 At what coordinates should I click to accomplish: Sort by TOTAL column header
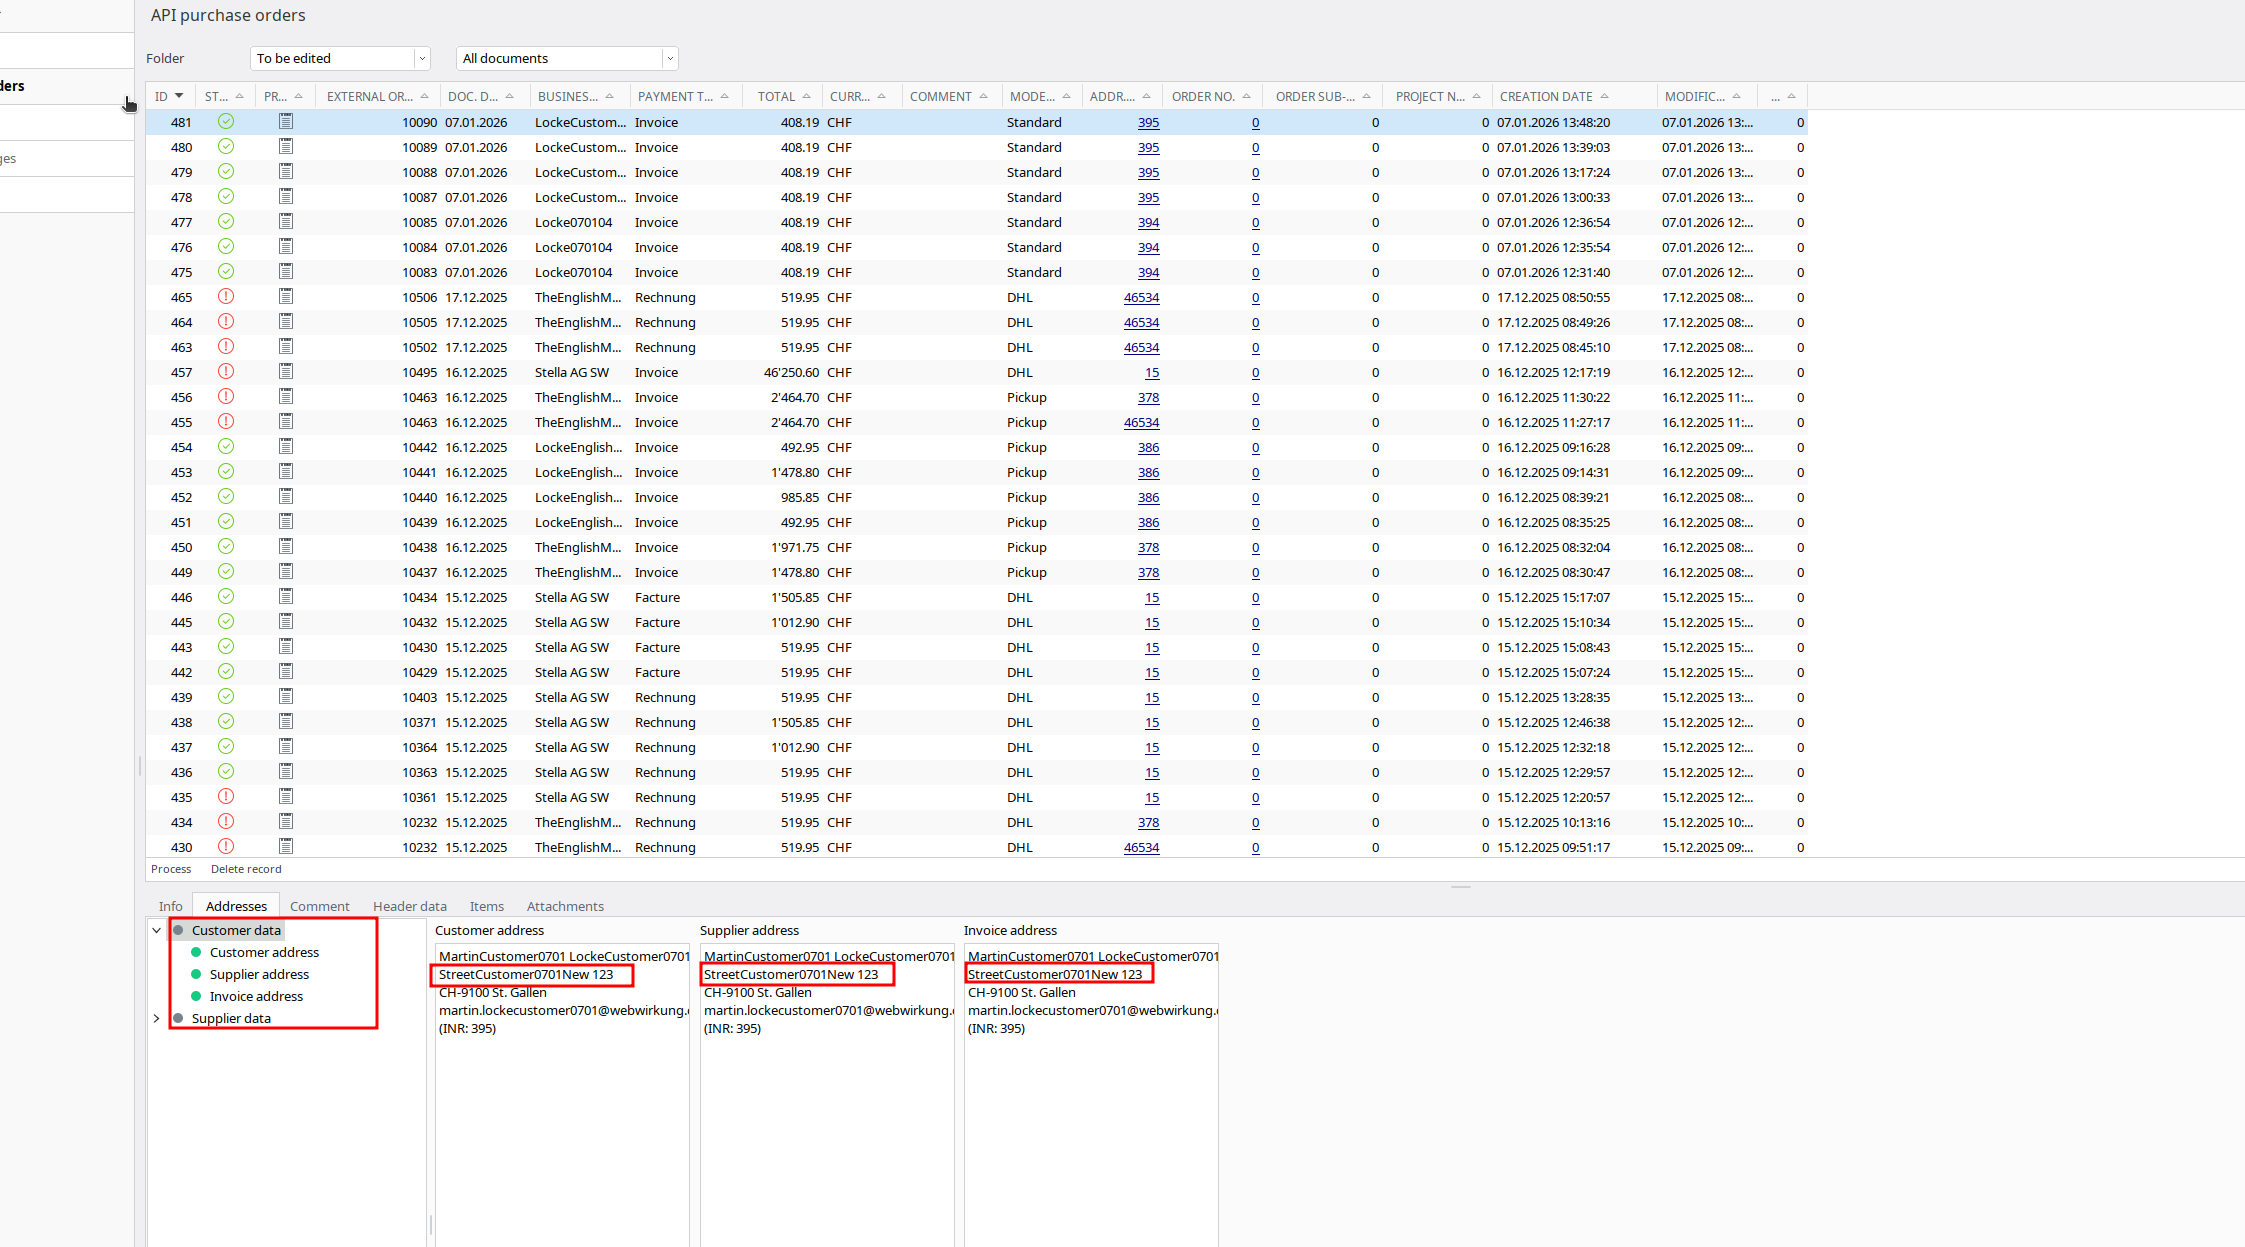pos(776,96)
